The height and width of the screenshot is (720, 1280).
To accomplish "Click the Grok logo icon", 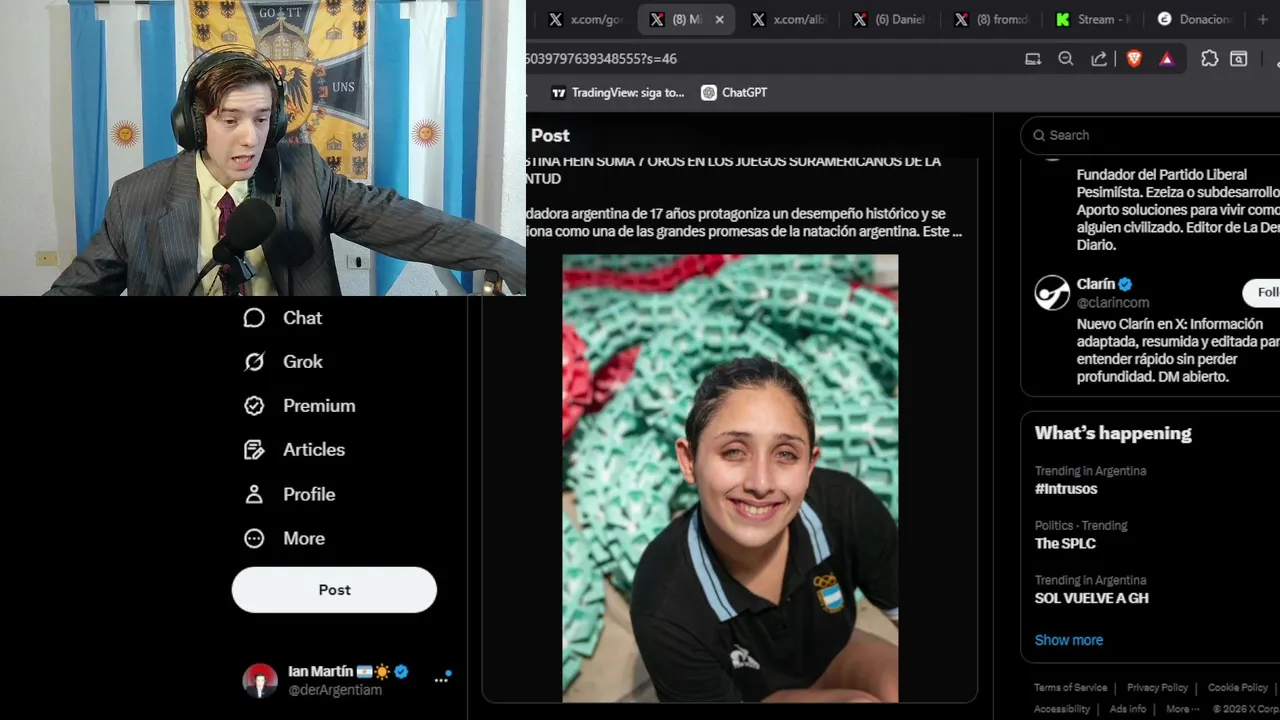I will pyautogui.click(x=254, y=362).
